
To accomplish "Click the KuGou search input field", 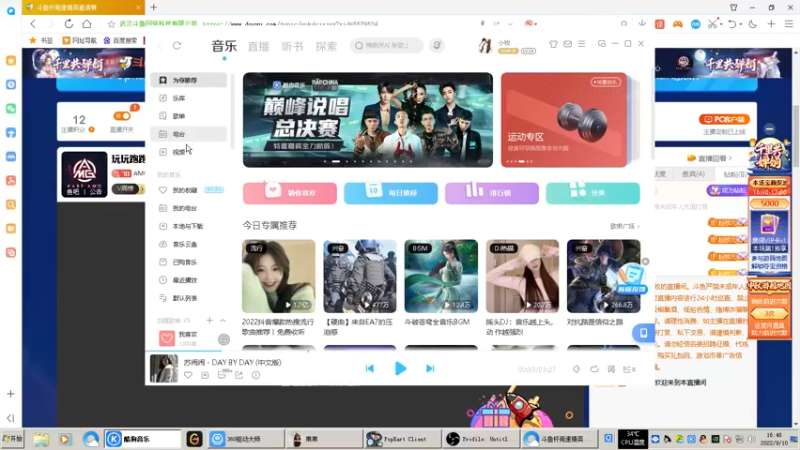I will click(x=386, y=45).
